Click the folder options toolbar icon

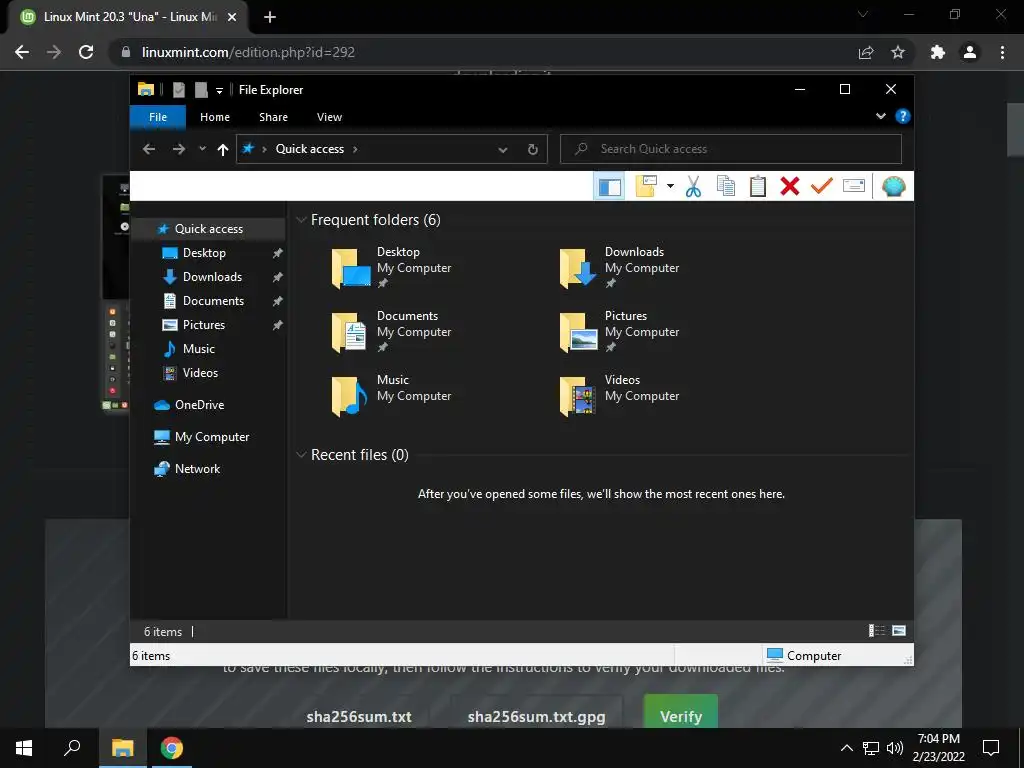click(x=646, y=187)
